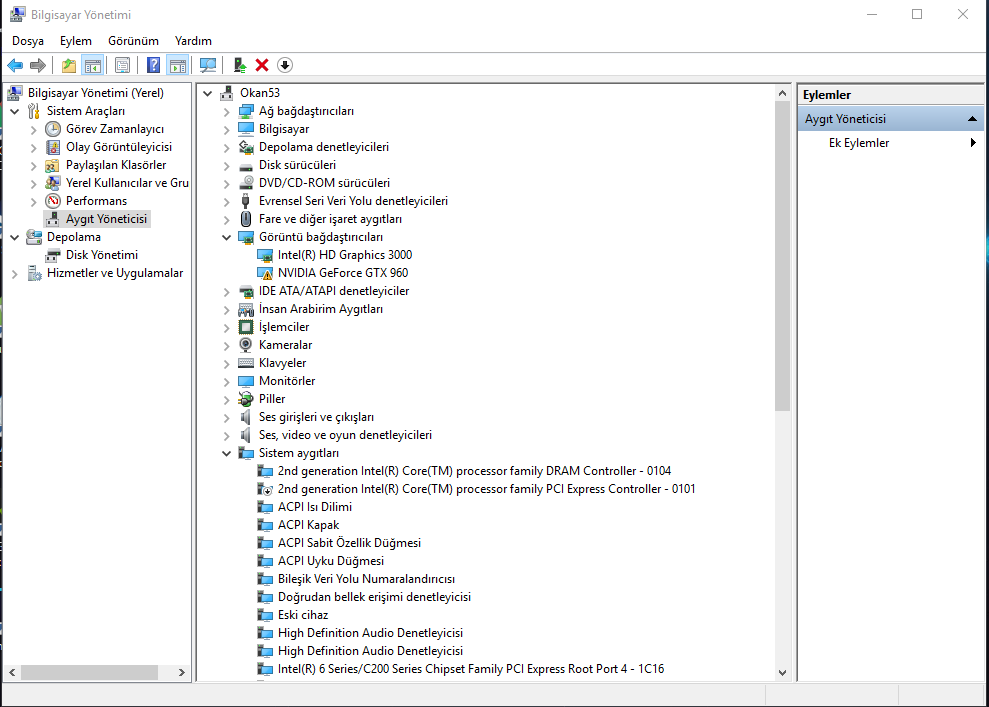
Task: Select the IDE ATA/ATAPI denetleyiciler label
Action: [334, 291]
